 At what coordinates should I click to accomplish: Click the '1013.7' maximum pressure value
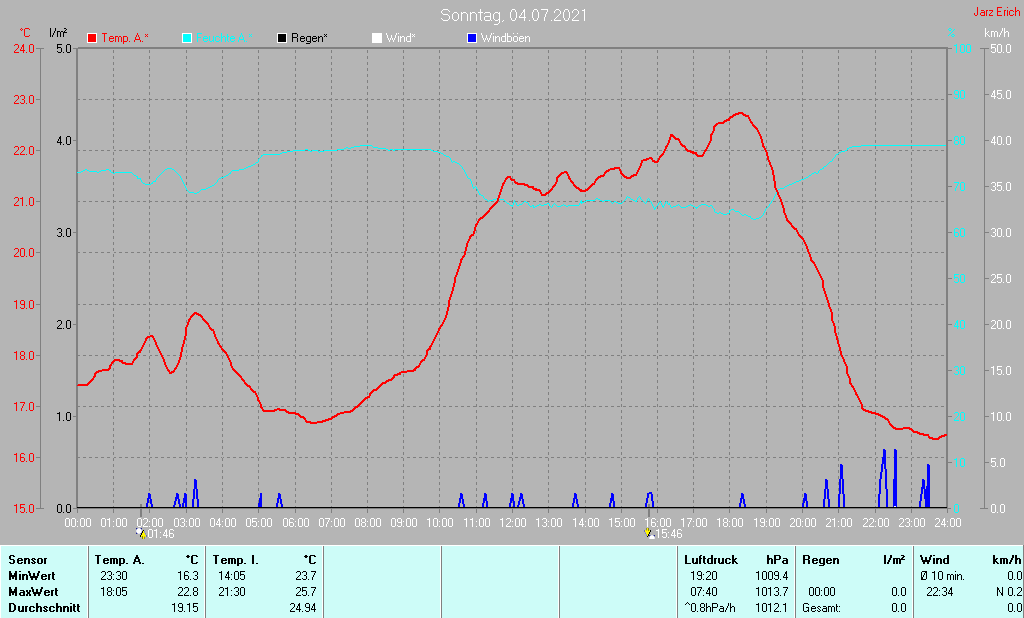click(x=771, y=592)
